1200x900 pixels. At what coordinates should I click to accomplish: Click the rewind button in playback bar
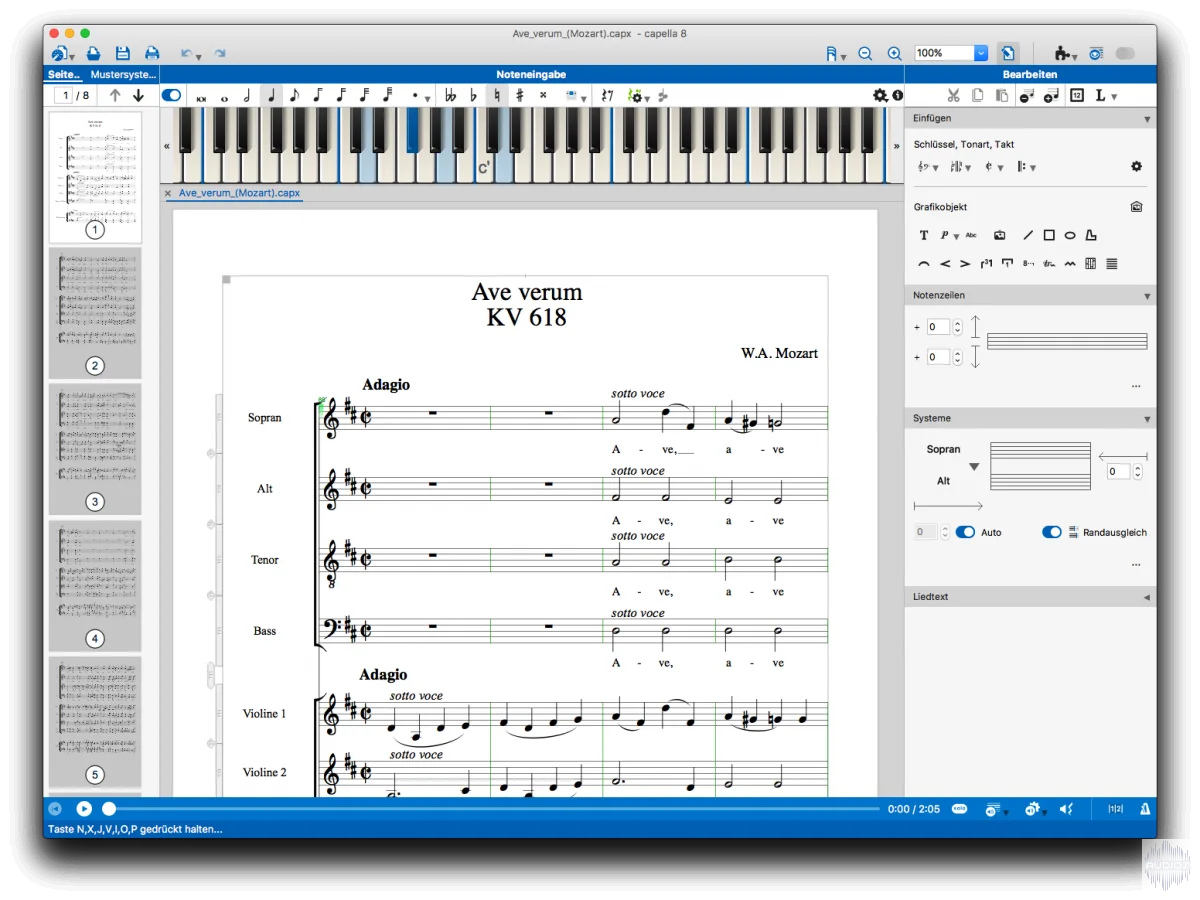pos(55,809)
